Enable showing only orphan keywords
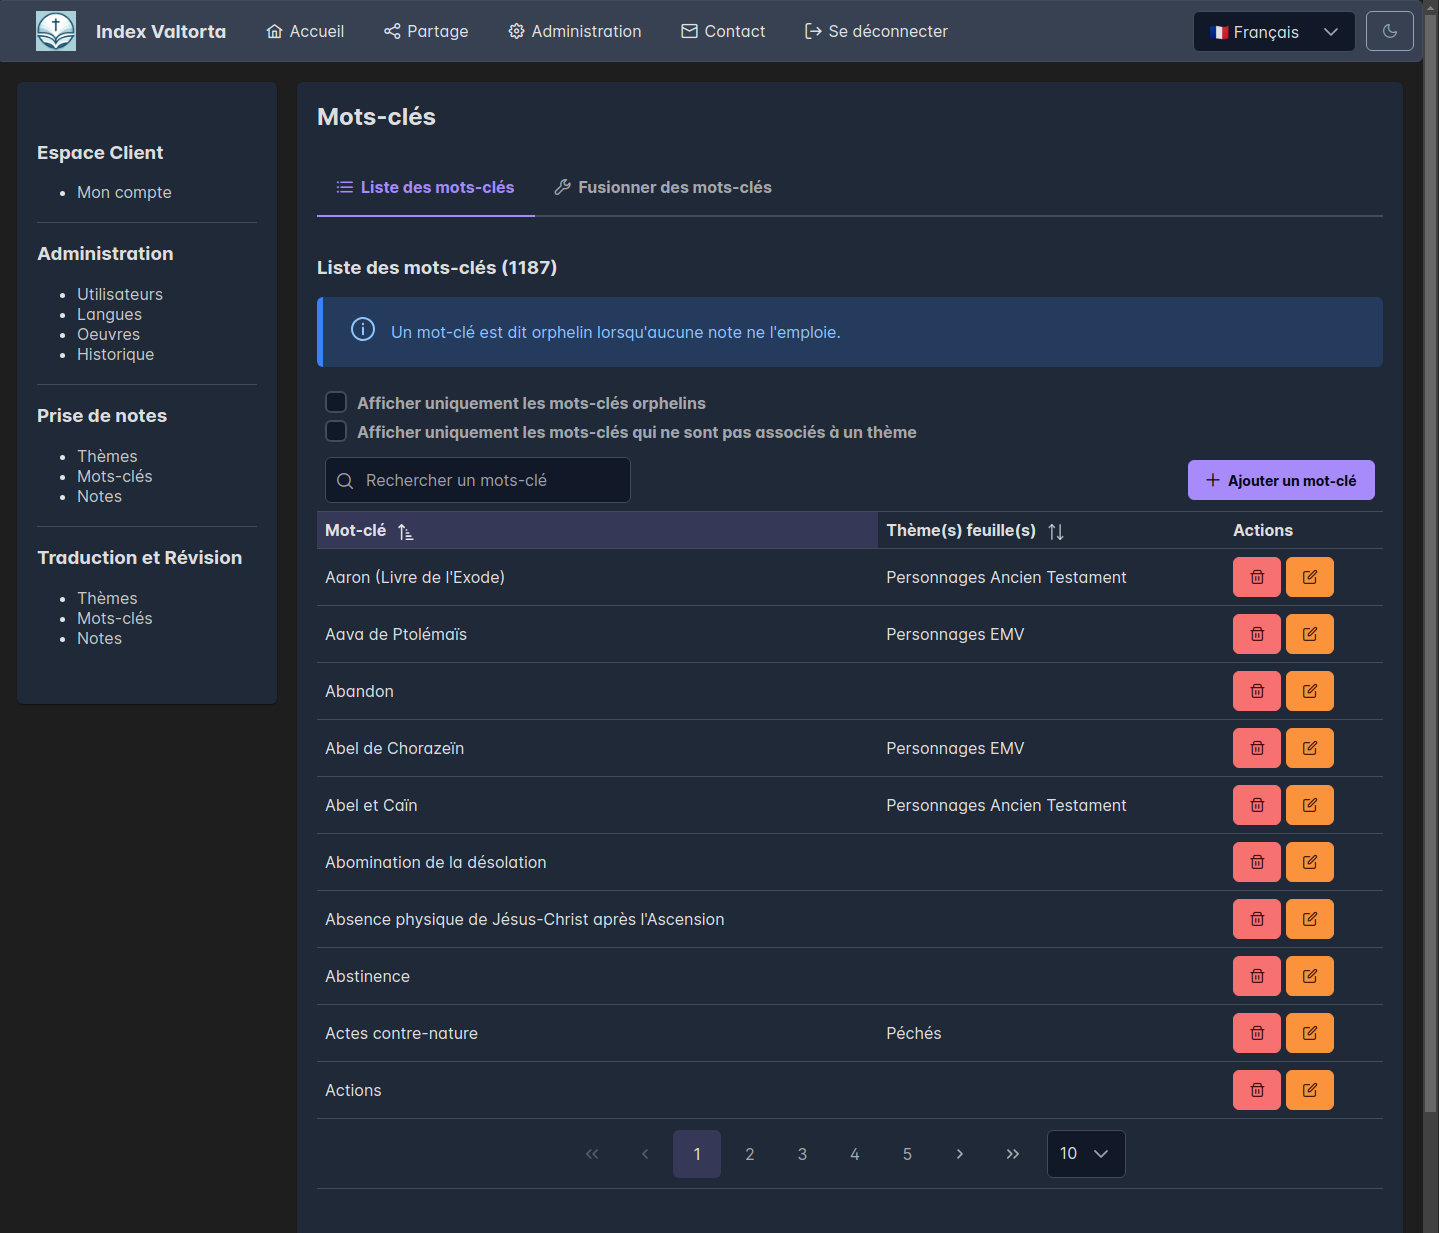The image size is (1439, 1233). [x=337, y=402]
